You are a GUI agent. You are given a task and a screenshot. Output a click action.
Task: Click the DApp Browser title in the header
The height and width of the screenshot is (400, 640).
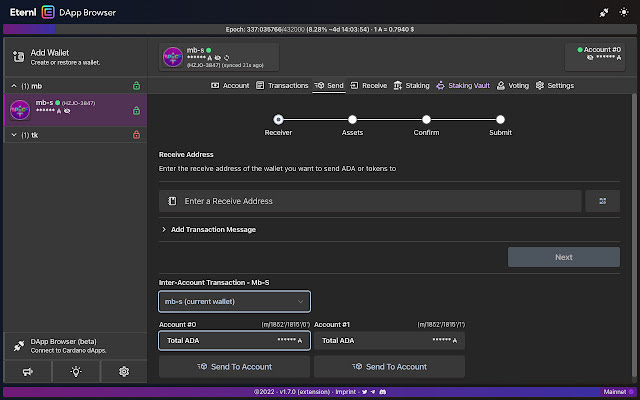(x=87, y=13)
